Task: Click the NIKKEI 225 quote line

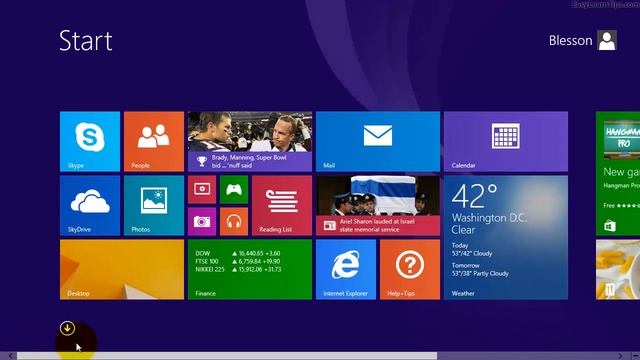Action: [x=238, y=269]
